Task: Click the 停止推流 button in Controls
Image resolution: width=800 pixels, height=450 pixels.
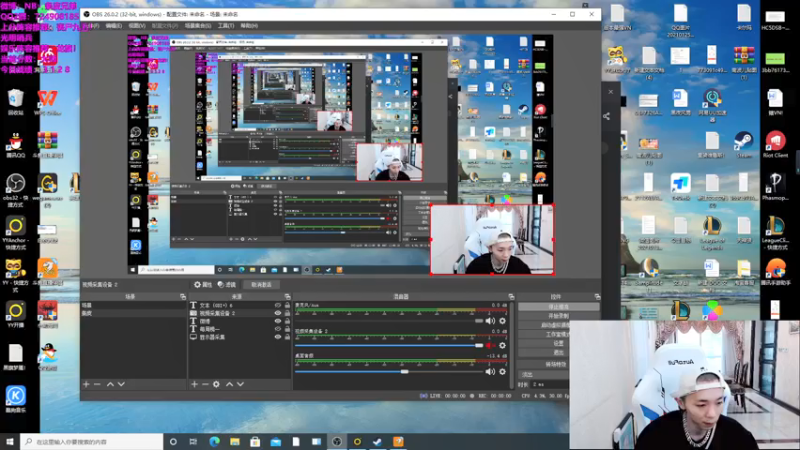Action: coord(558,307)
